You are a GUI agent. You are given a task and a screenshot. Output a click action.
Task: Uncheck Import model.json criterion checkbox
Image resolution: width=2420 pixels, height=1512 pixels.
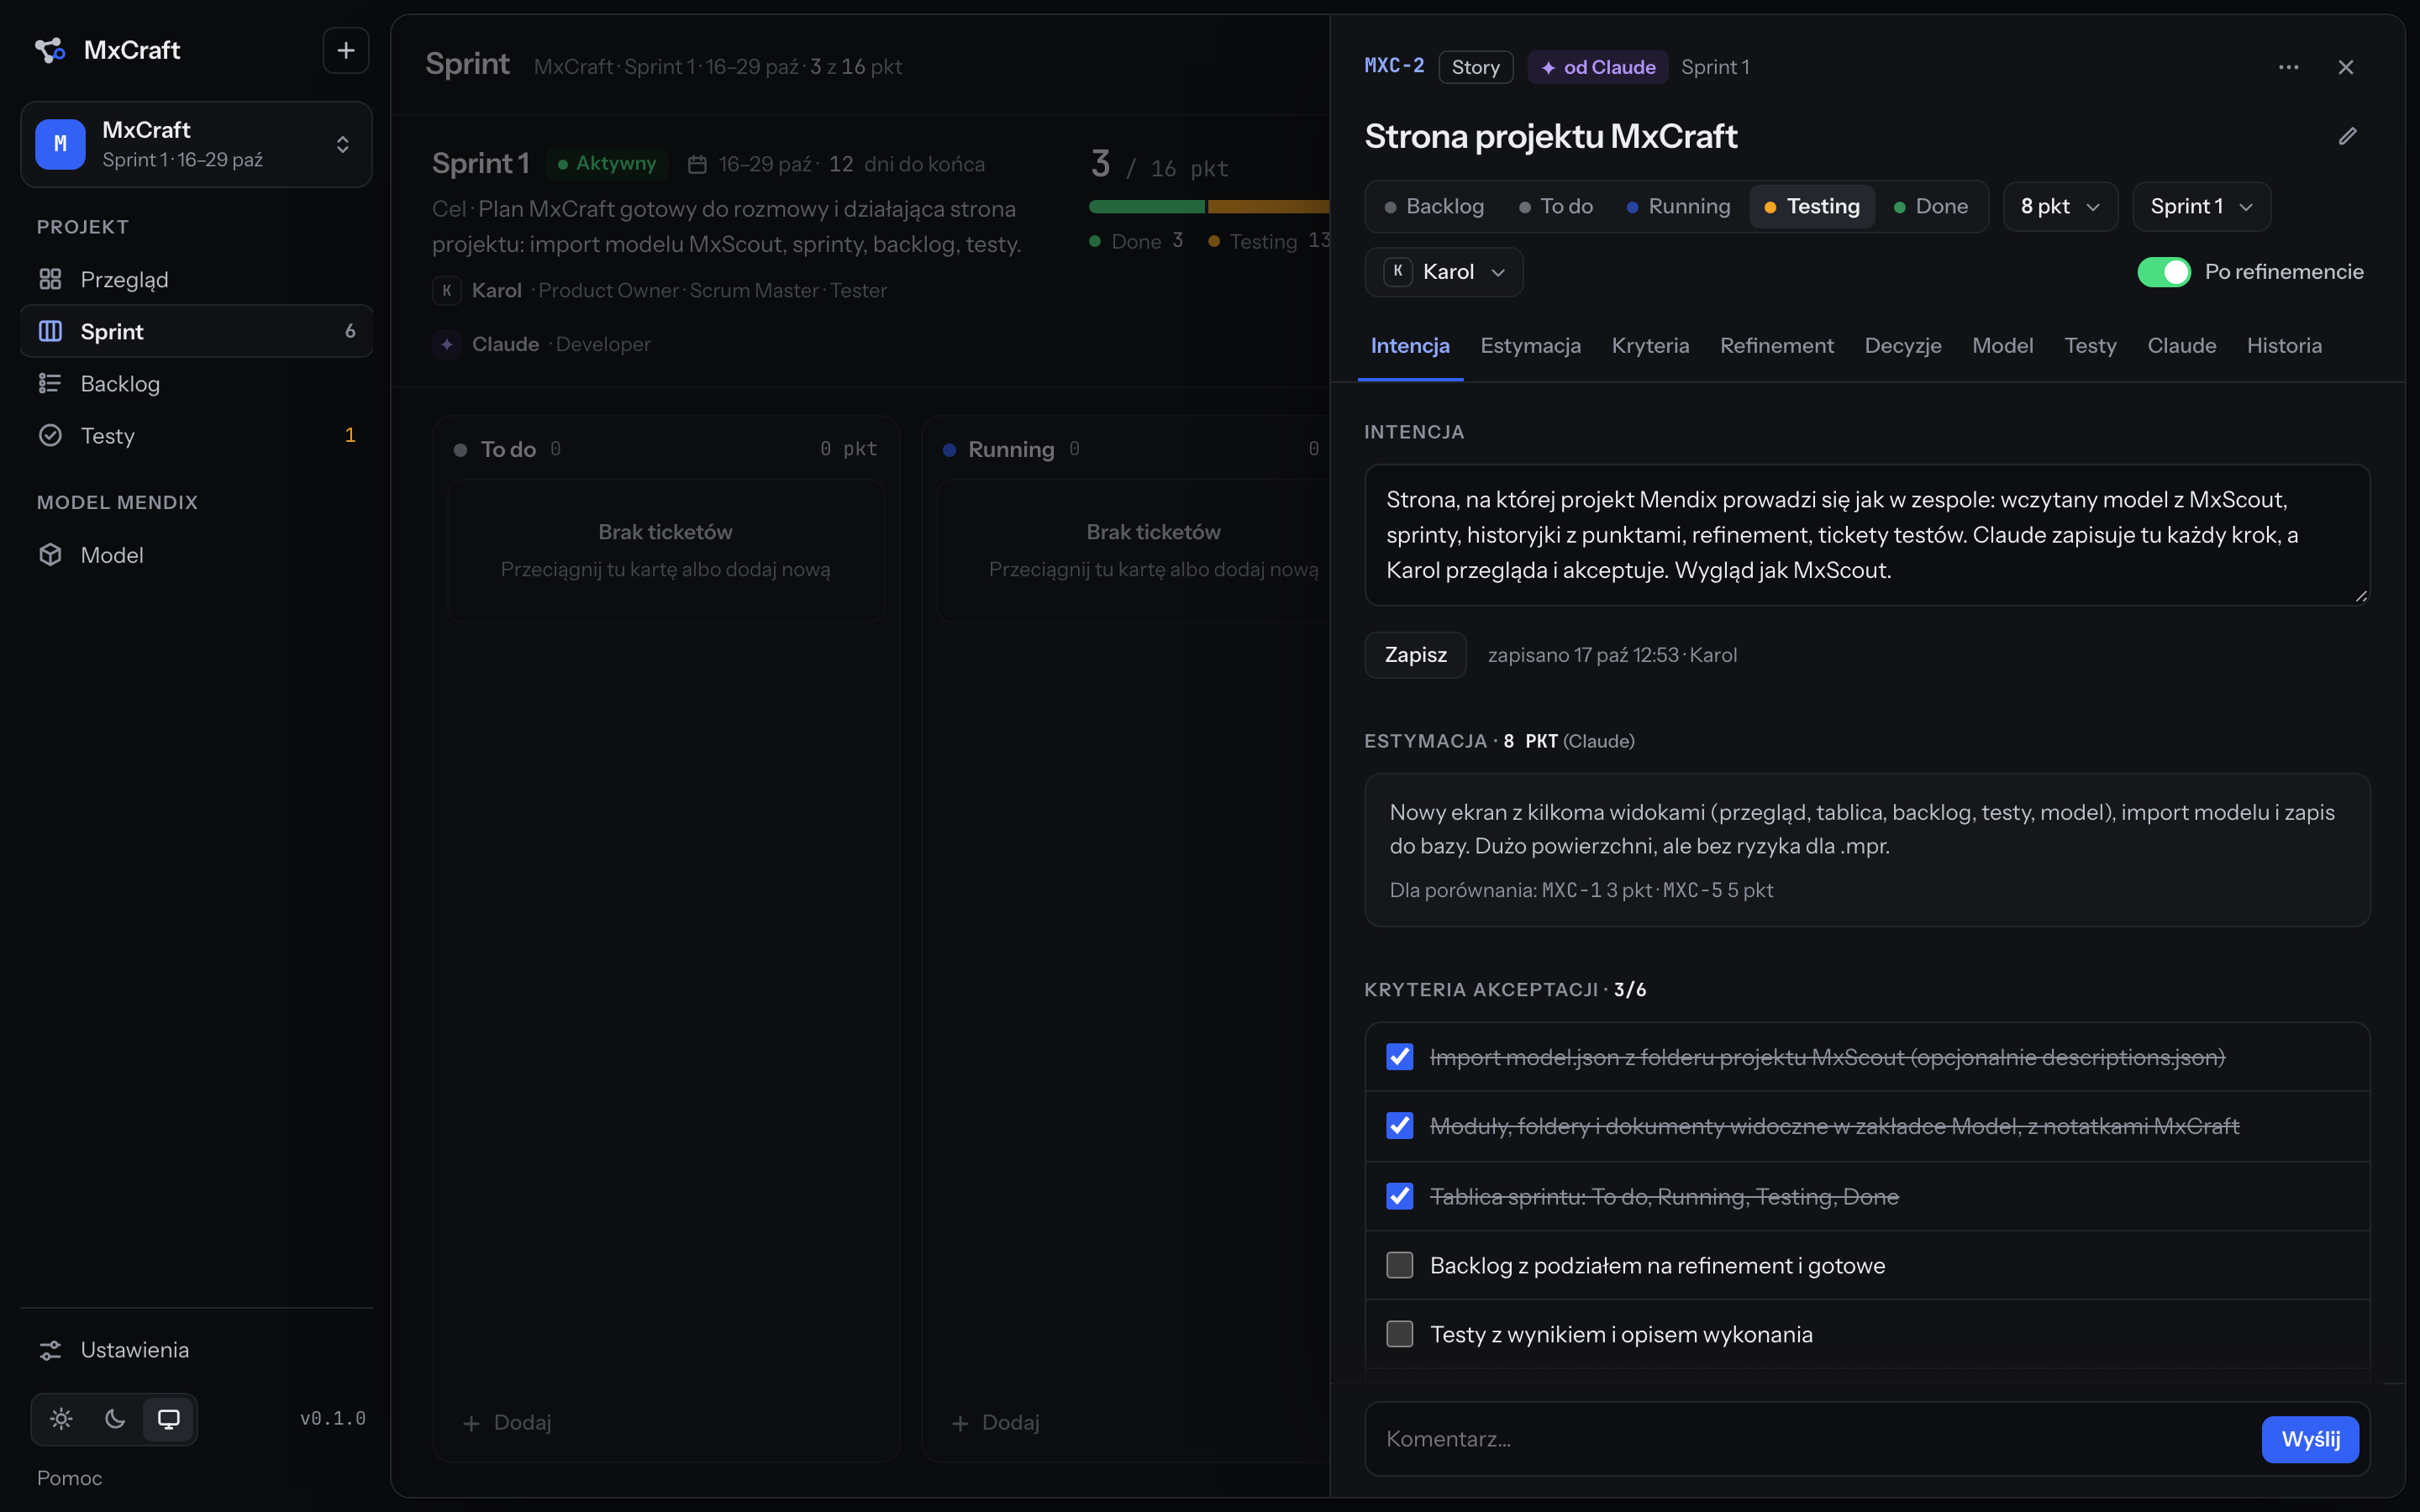pos(1400,1057)
